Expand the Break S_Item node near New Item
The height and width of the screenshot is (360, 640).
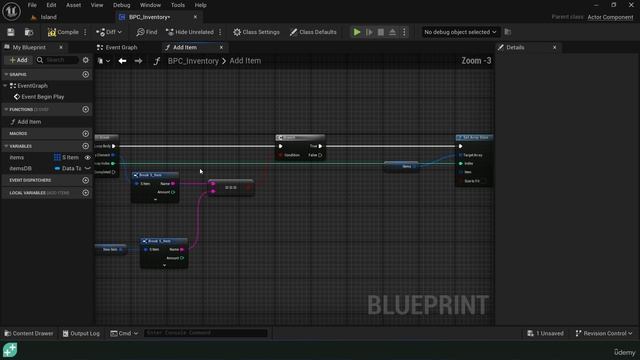(164, 265)
